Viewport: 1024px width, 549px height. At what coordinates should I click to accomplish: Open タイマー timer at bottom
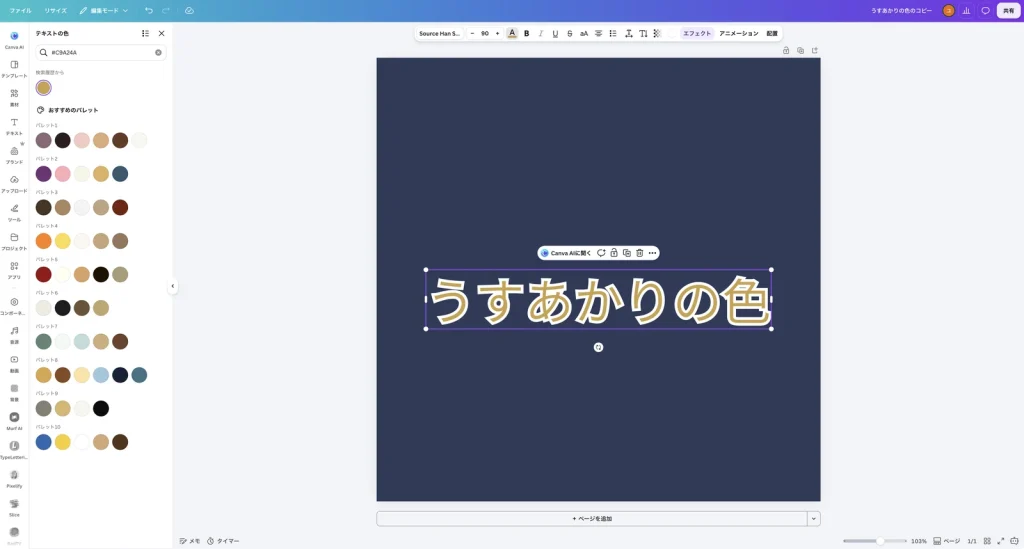pos(223,541)
